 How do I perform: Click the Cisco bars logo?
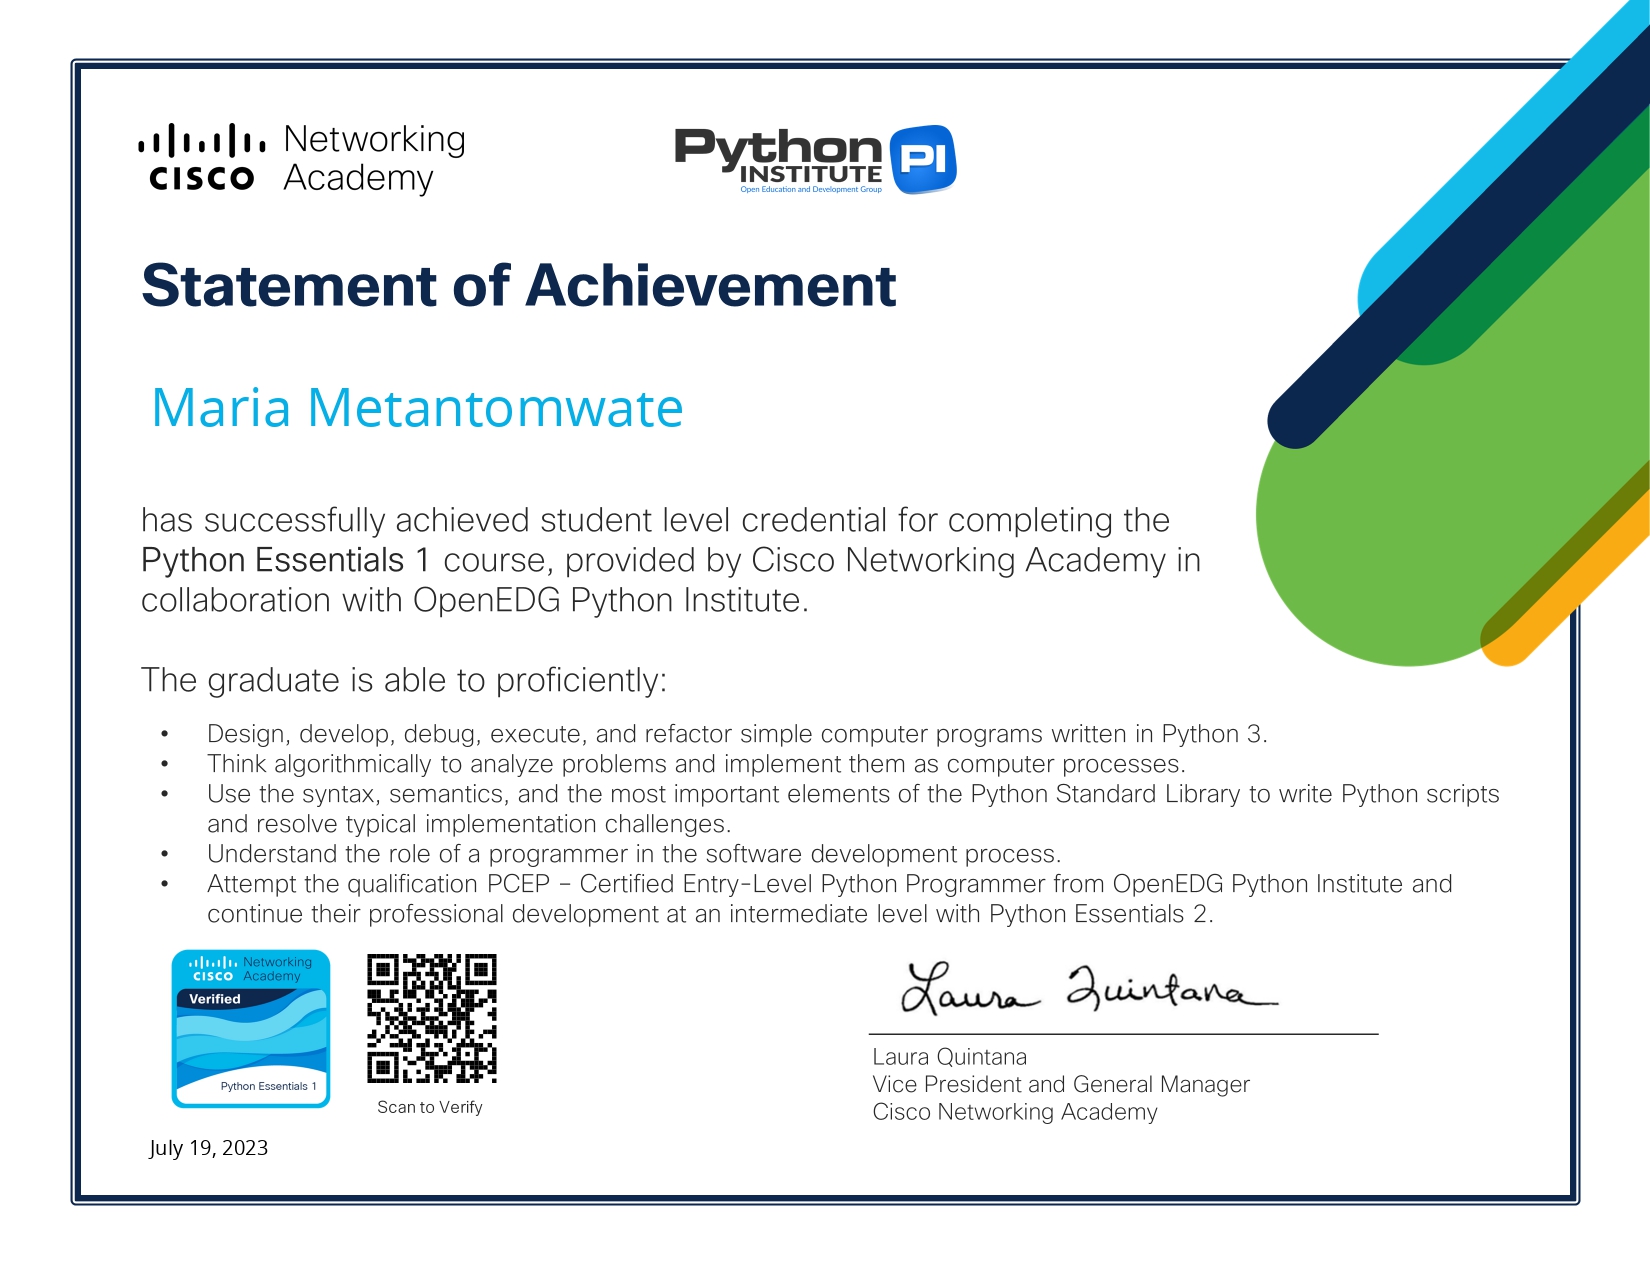tap(202, 157)
